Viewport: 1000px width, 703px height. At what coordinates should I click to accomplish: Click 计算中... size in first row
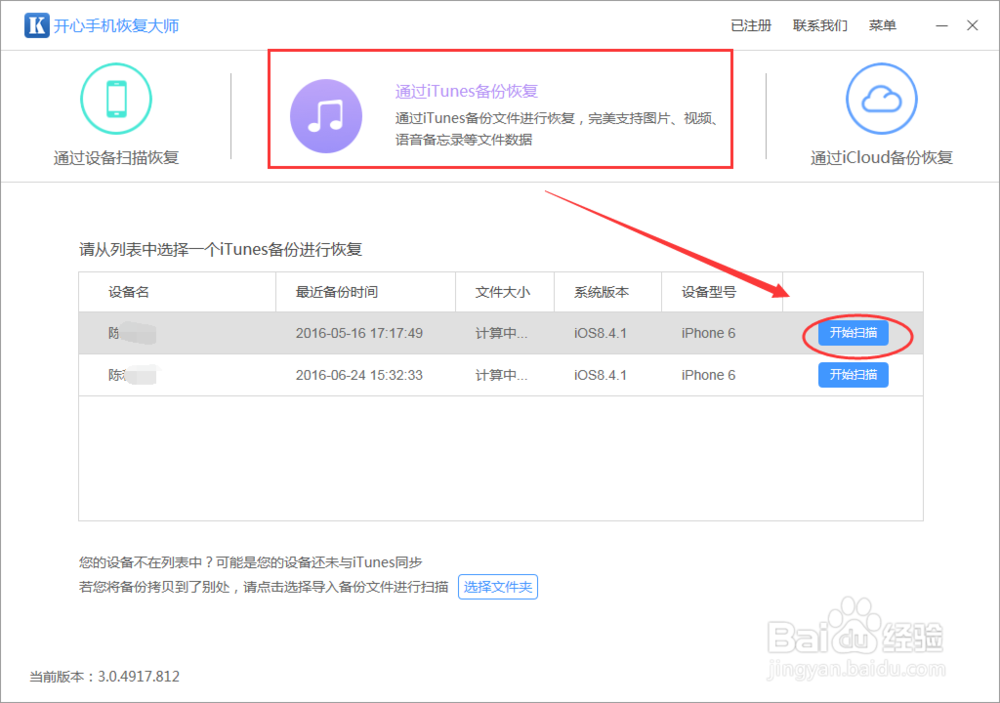(x=501, y=333)
